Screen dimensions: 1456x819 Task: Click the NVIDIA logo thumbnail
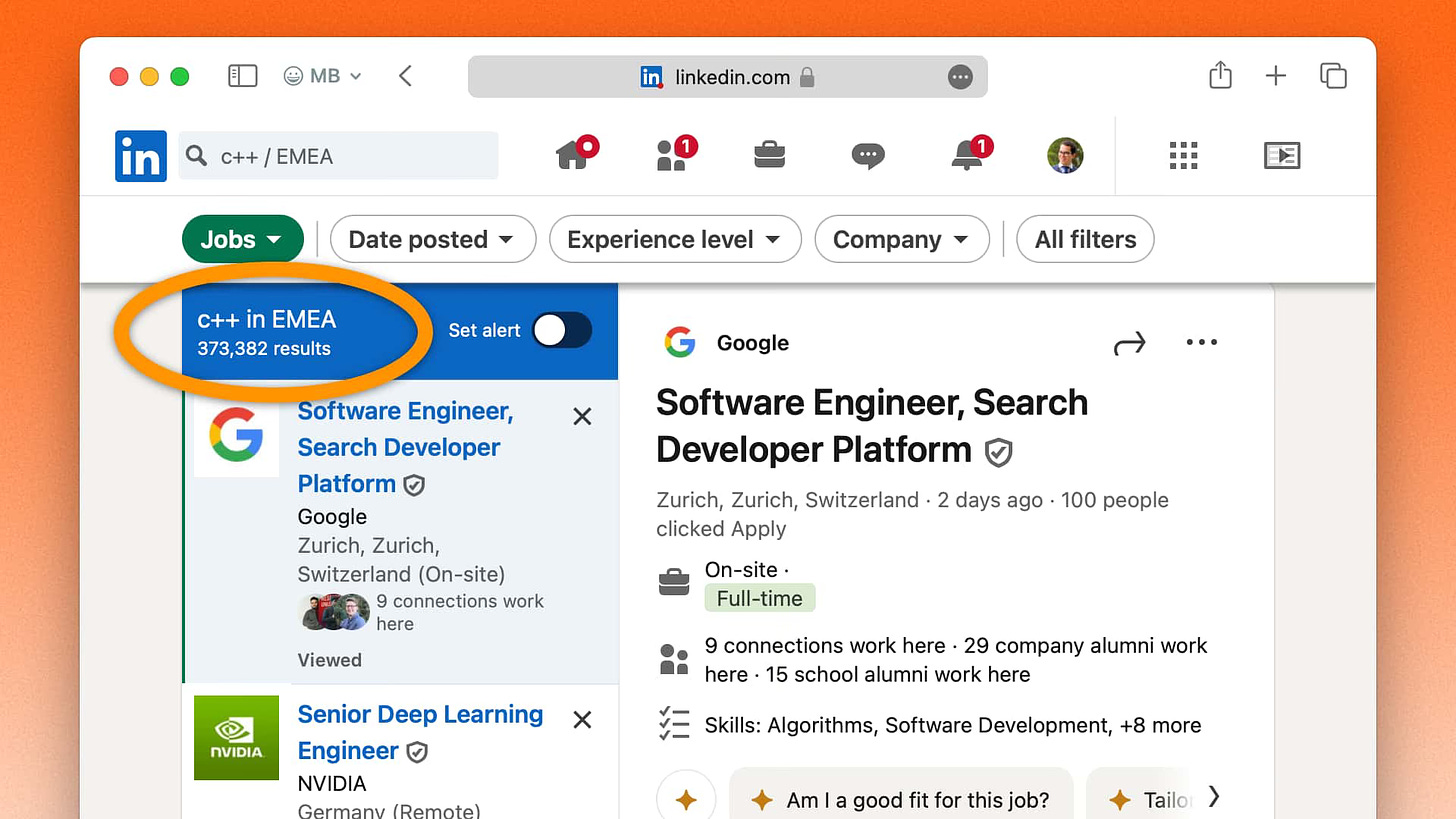click(236, 738)
